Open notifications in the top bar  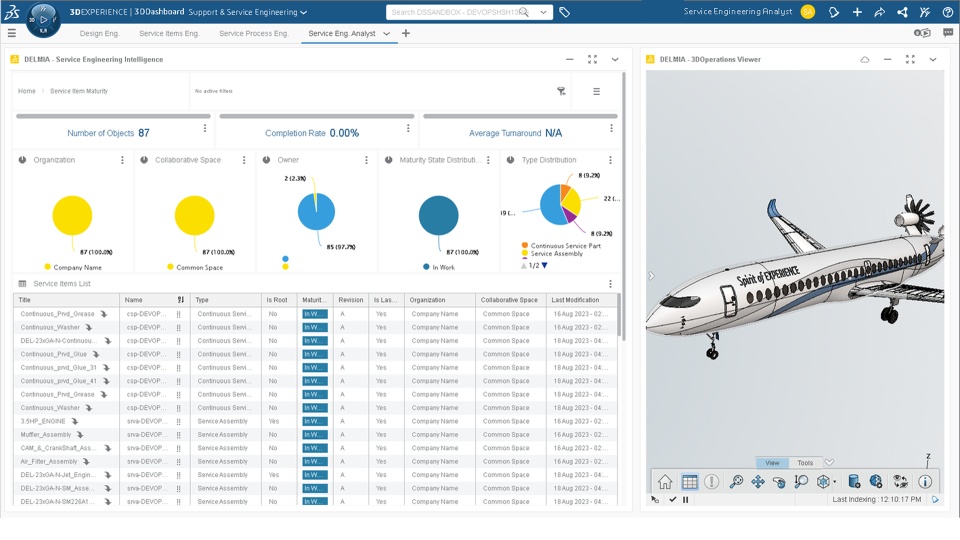click(x=833, y=12)
